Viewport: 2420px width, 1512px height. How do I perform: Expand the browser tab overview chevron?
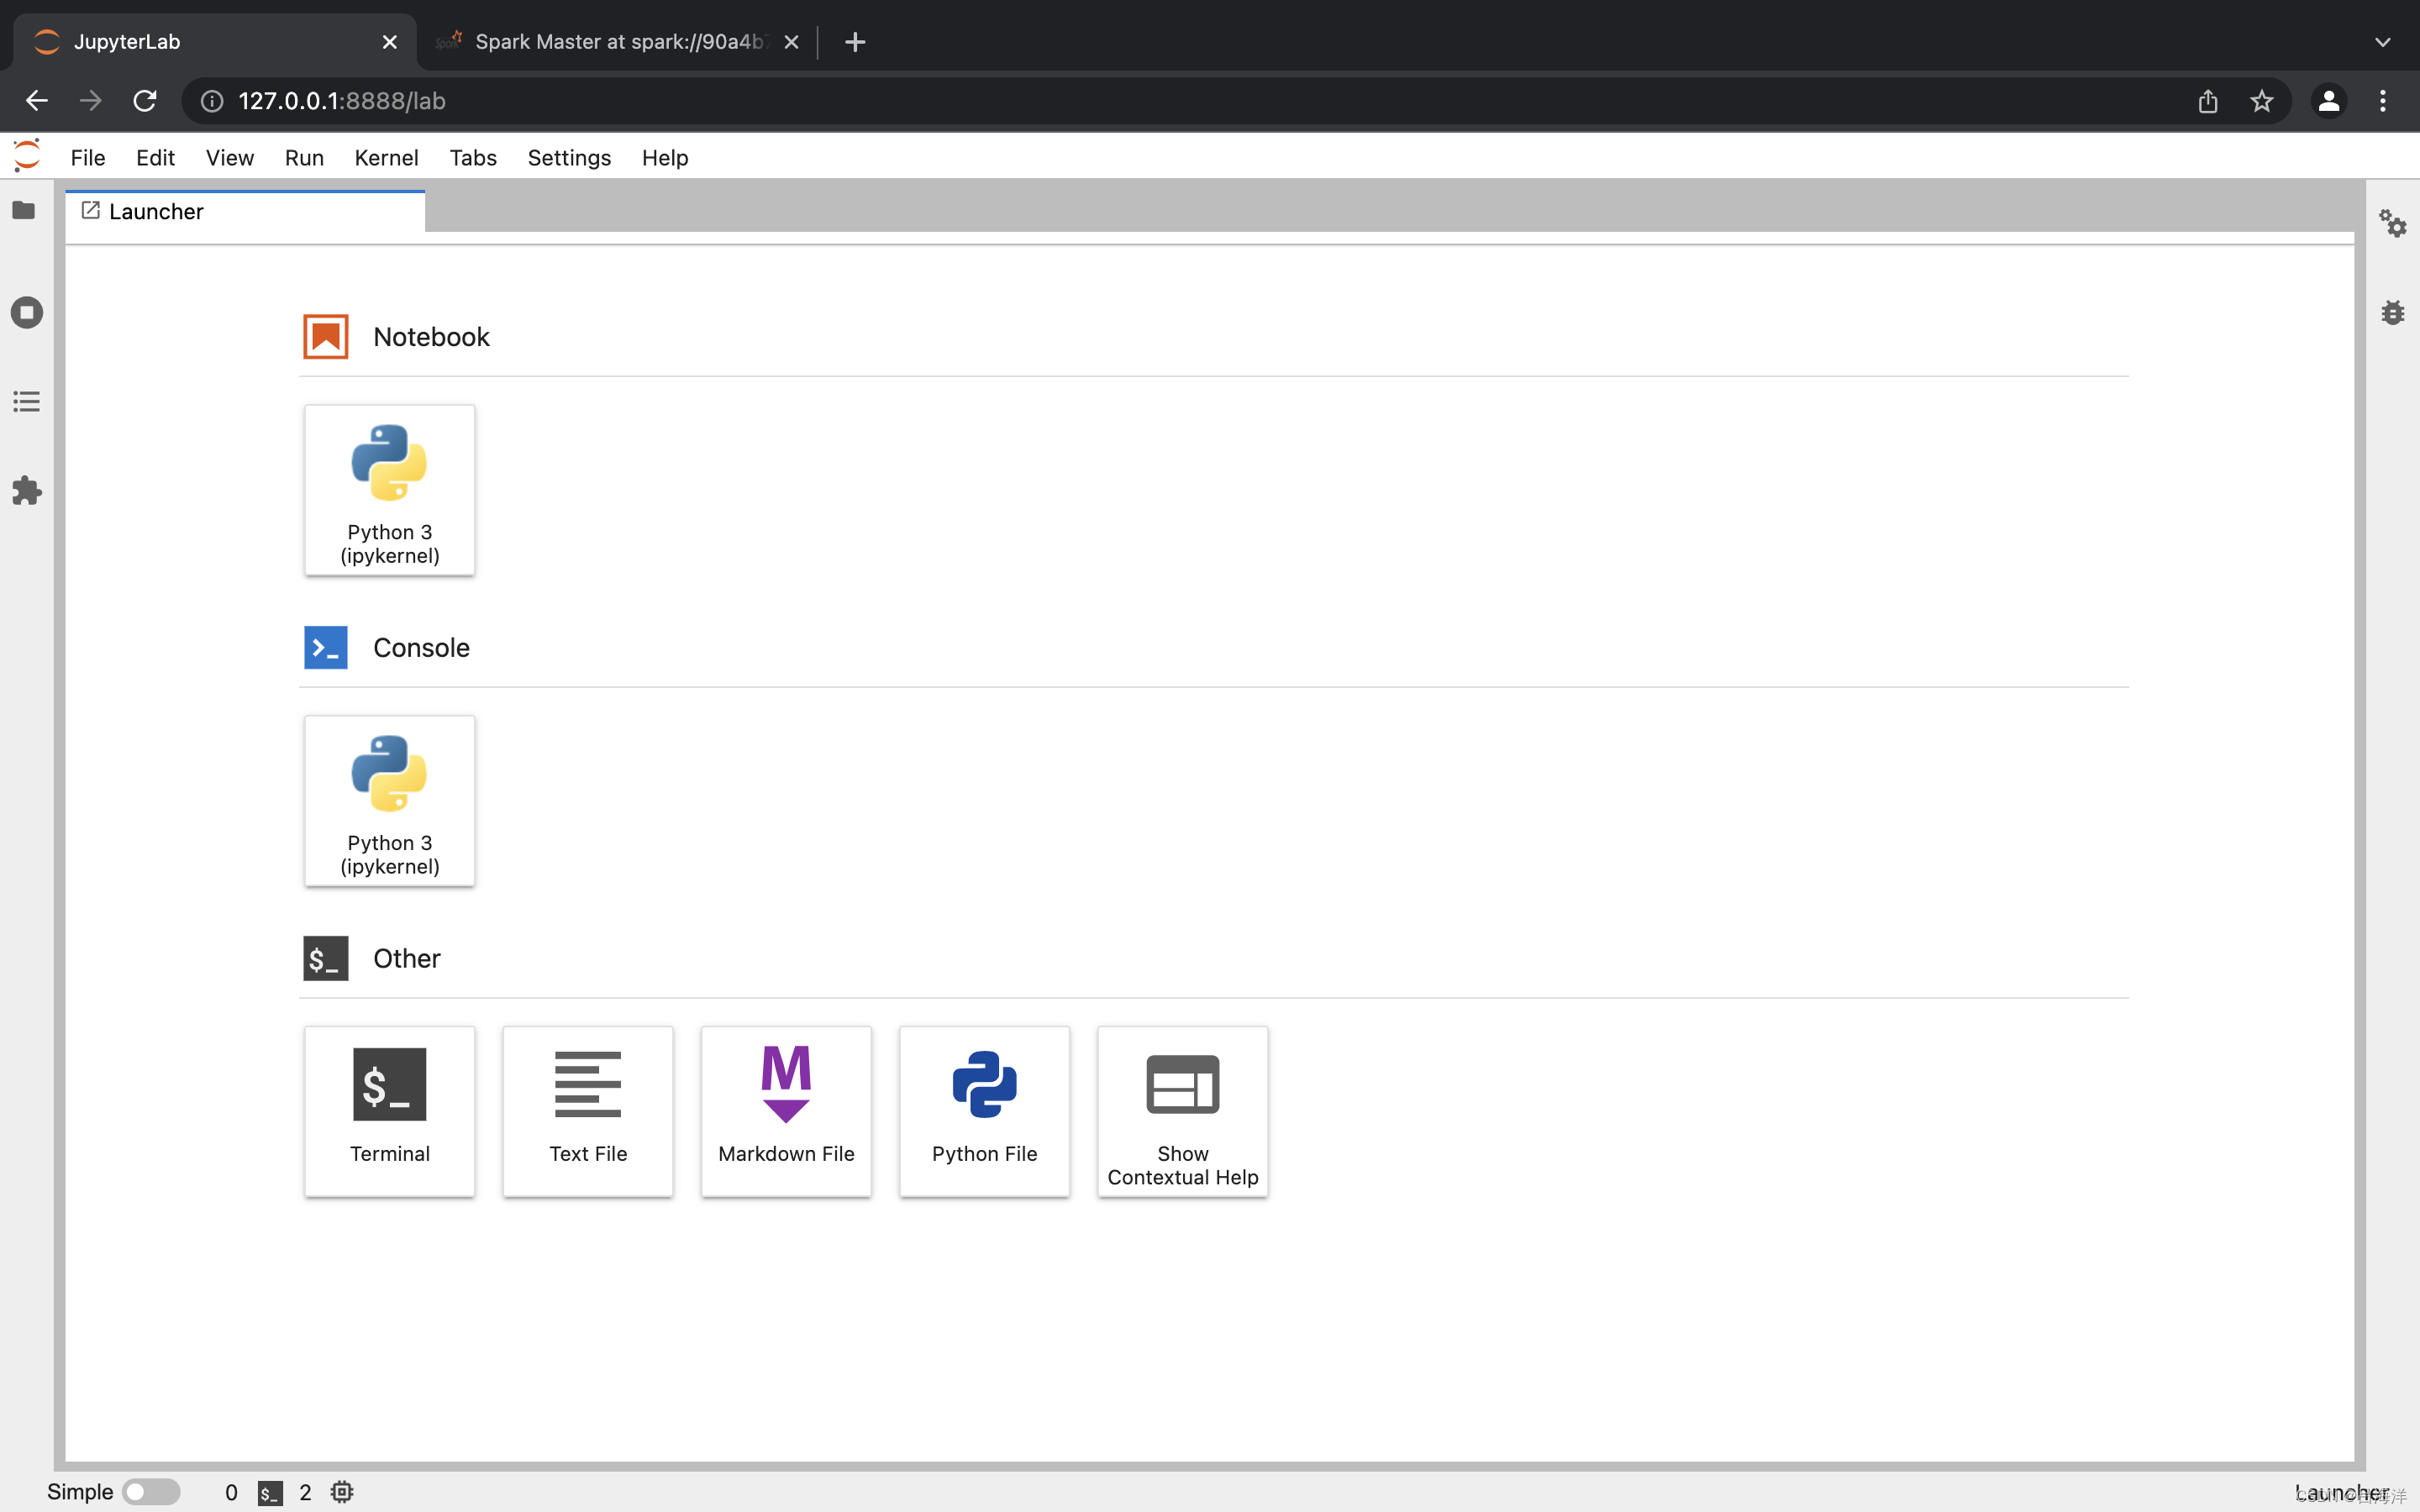(x=2383, y=41)
